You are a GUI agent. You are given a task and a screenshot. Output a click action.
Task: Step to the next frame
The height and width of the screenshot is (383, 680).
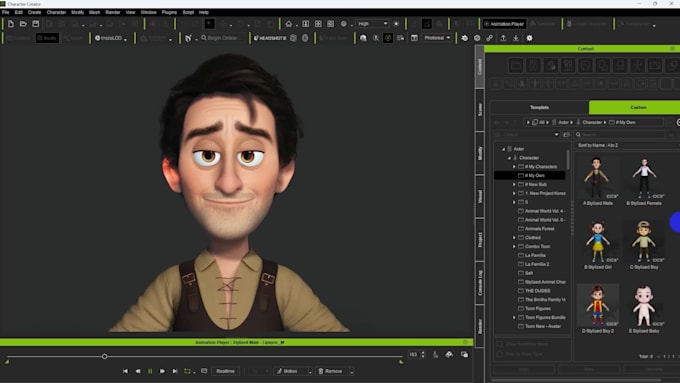coord(162,371)
